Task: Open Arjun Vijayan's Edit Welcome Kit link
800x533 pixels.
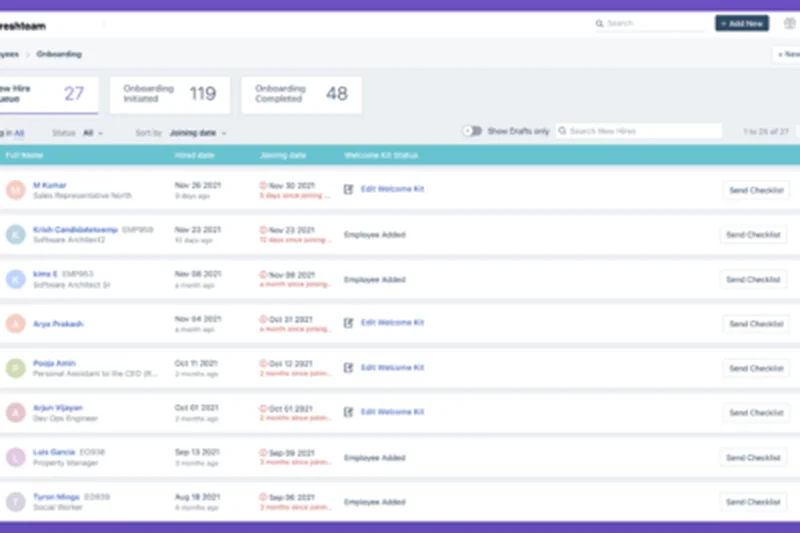Action: tap(392, 412)
